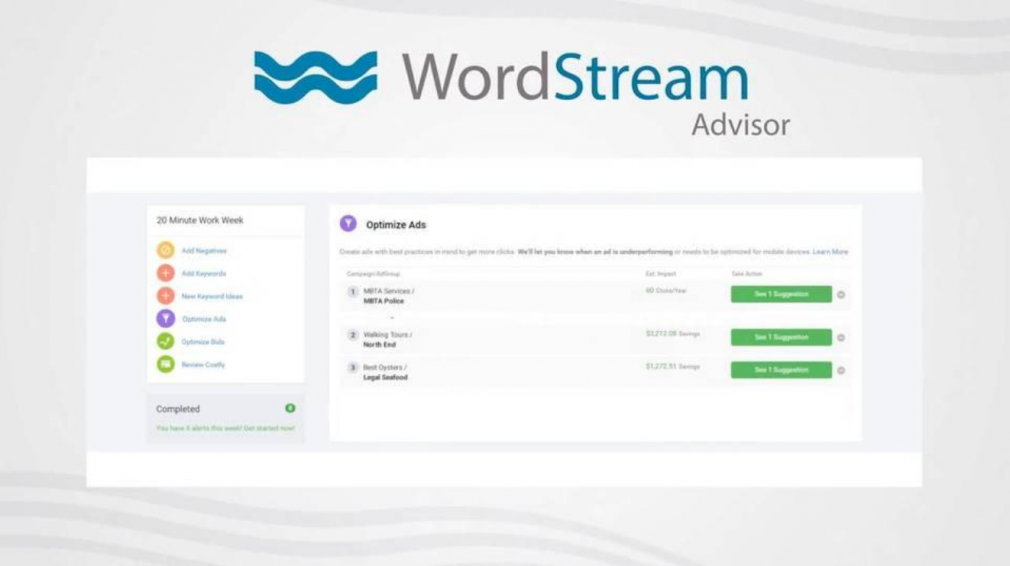Click the purple funnel icon in the sidebar
Screen dimensions: 1010x566
(x=166, y=318)
